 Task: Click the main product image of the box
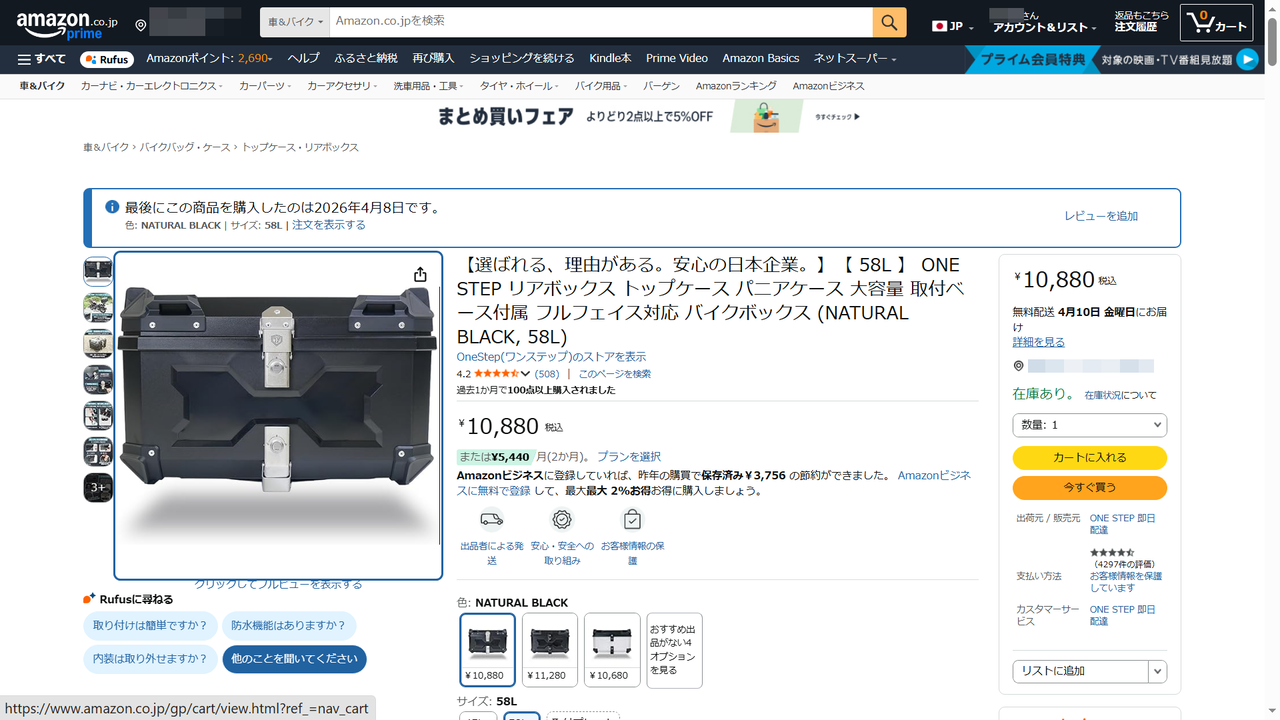click(278, 415)
